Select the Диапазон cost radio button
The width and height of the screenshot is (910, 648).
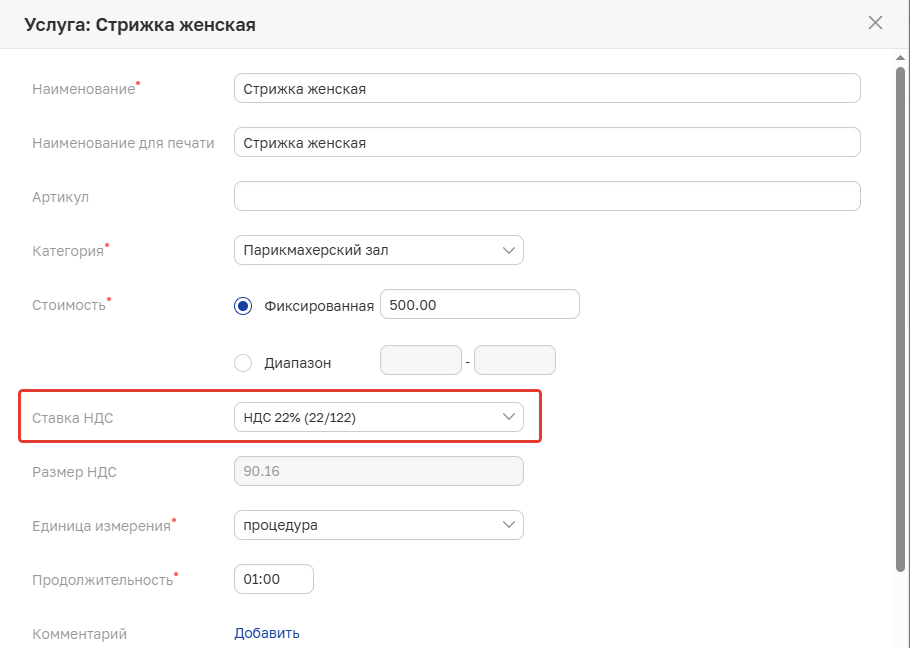[243, 363]
